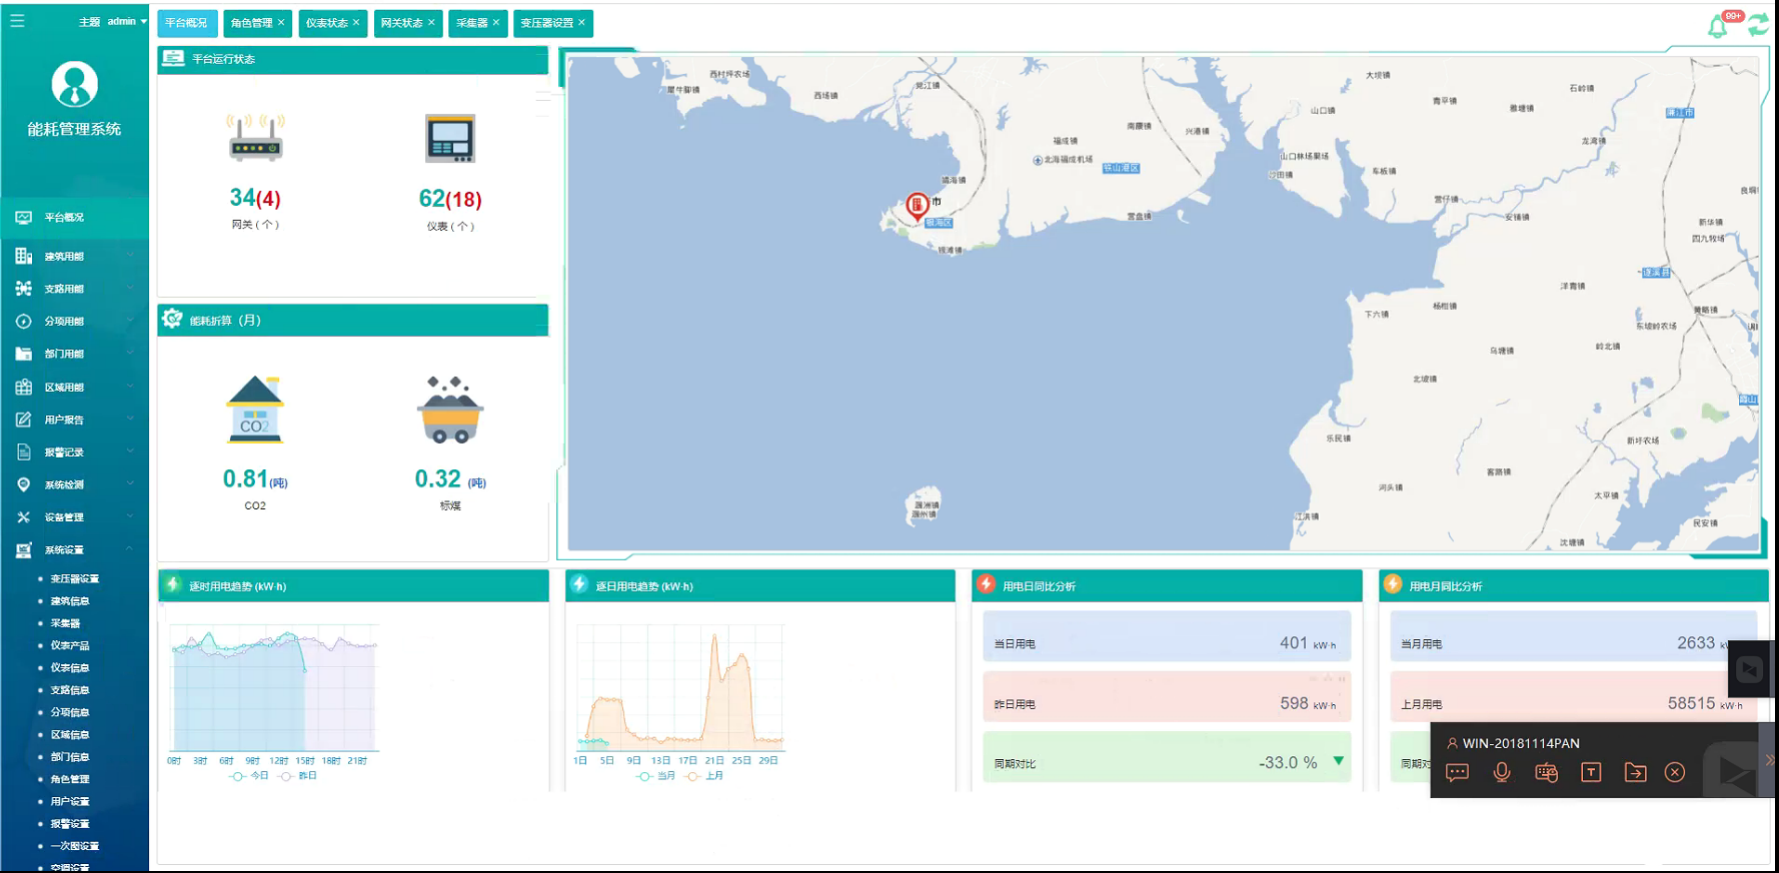Open 变压器设置 in sidebar submenu

point(75,579)
